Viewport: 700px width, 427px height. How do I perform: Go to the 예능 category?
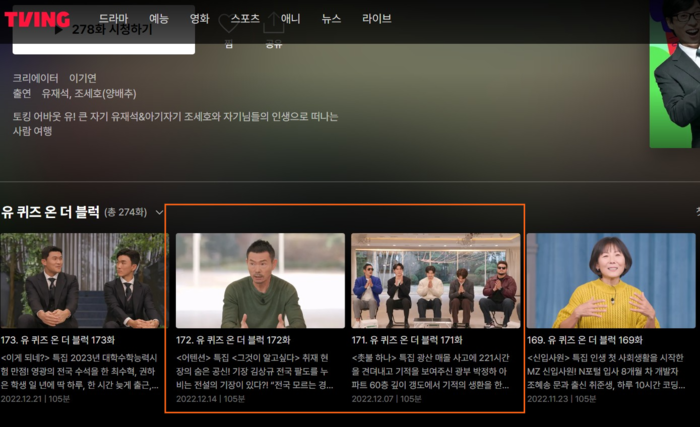tap(159, 19)
